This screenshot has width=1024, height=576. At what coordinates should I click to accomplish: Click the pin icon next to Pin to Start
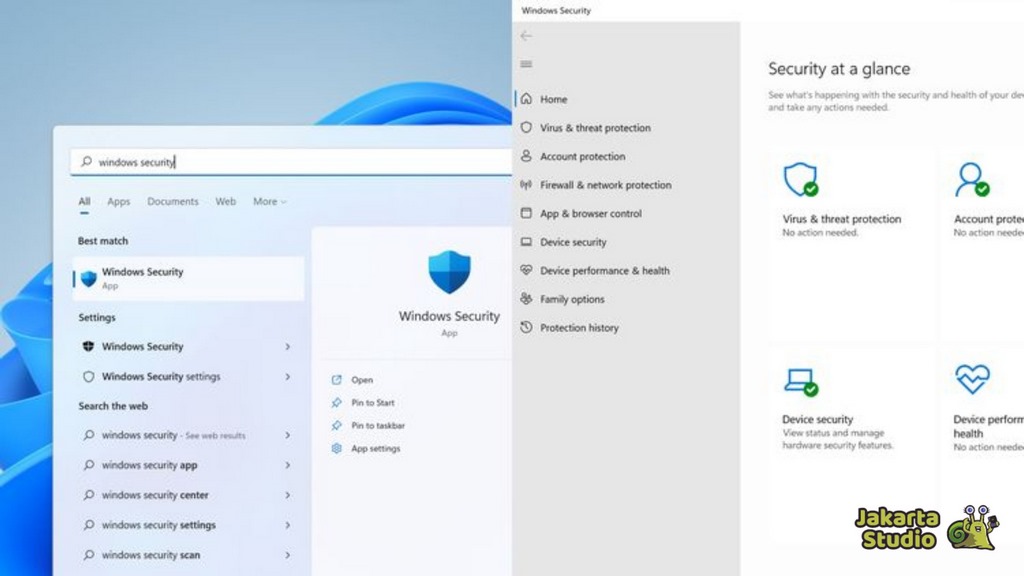(336, 402)
